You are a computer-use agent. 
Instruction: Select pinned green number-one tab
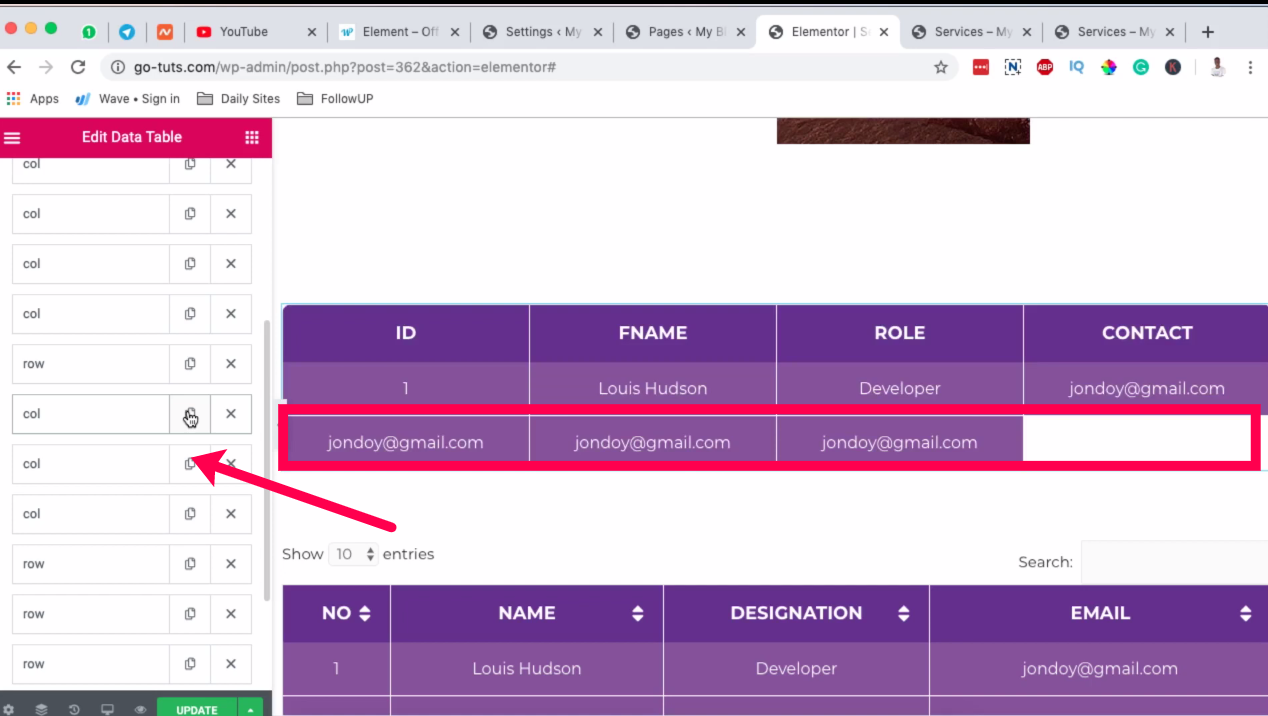pyautogui.click(x=89, y=32)
